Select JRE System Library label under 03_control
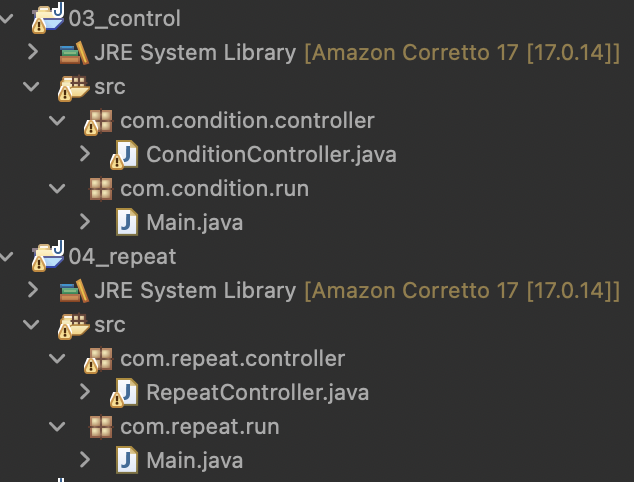Image resolution: width=634 pixels, height=482 pixels. [195, 53]
